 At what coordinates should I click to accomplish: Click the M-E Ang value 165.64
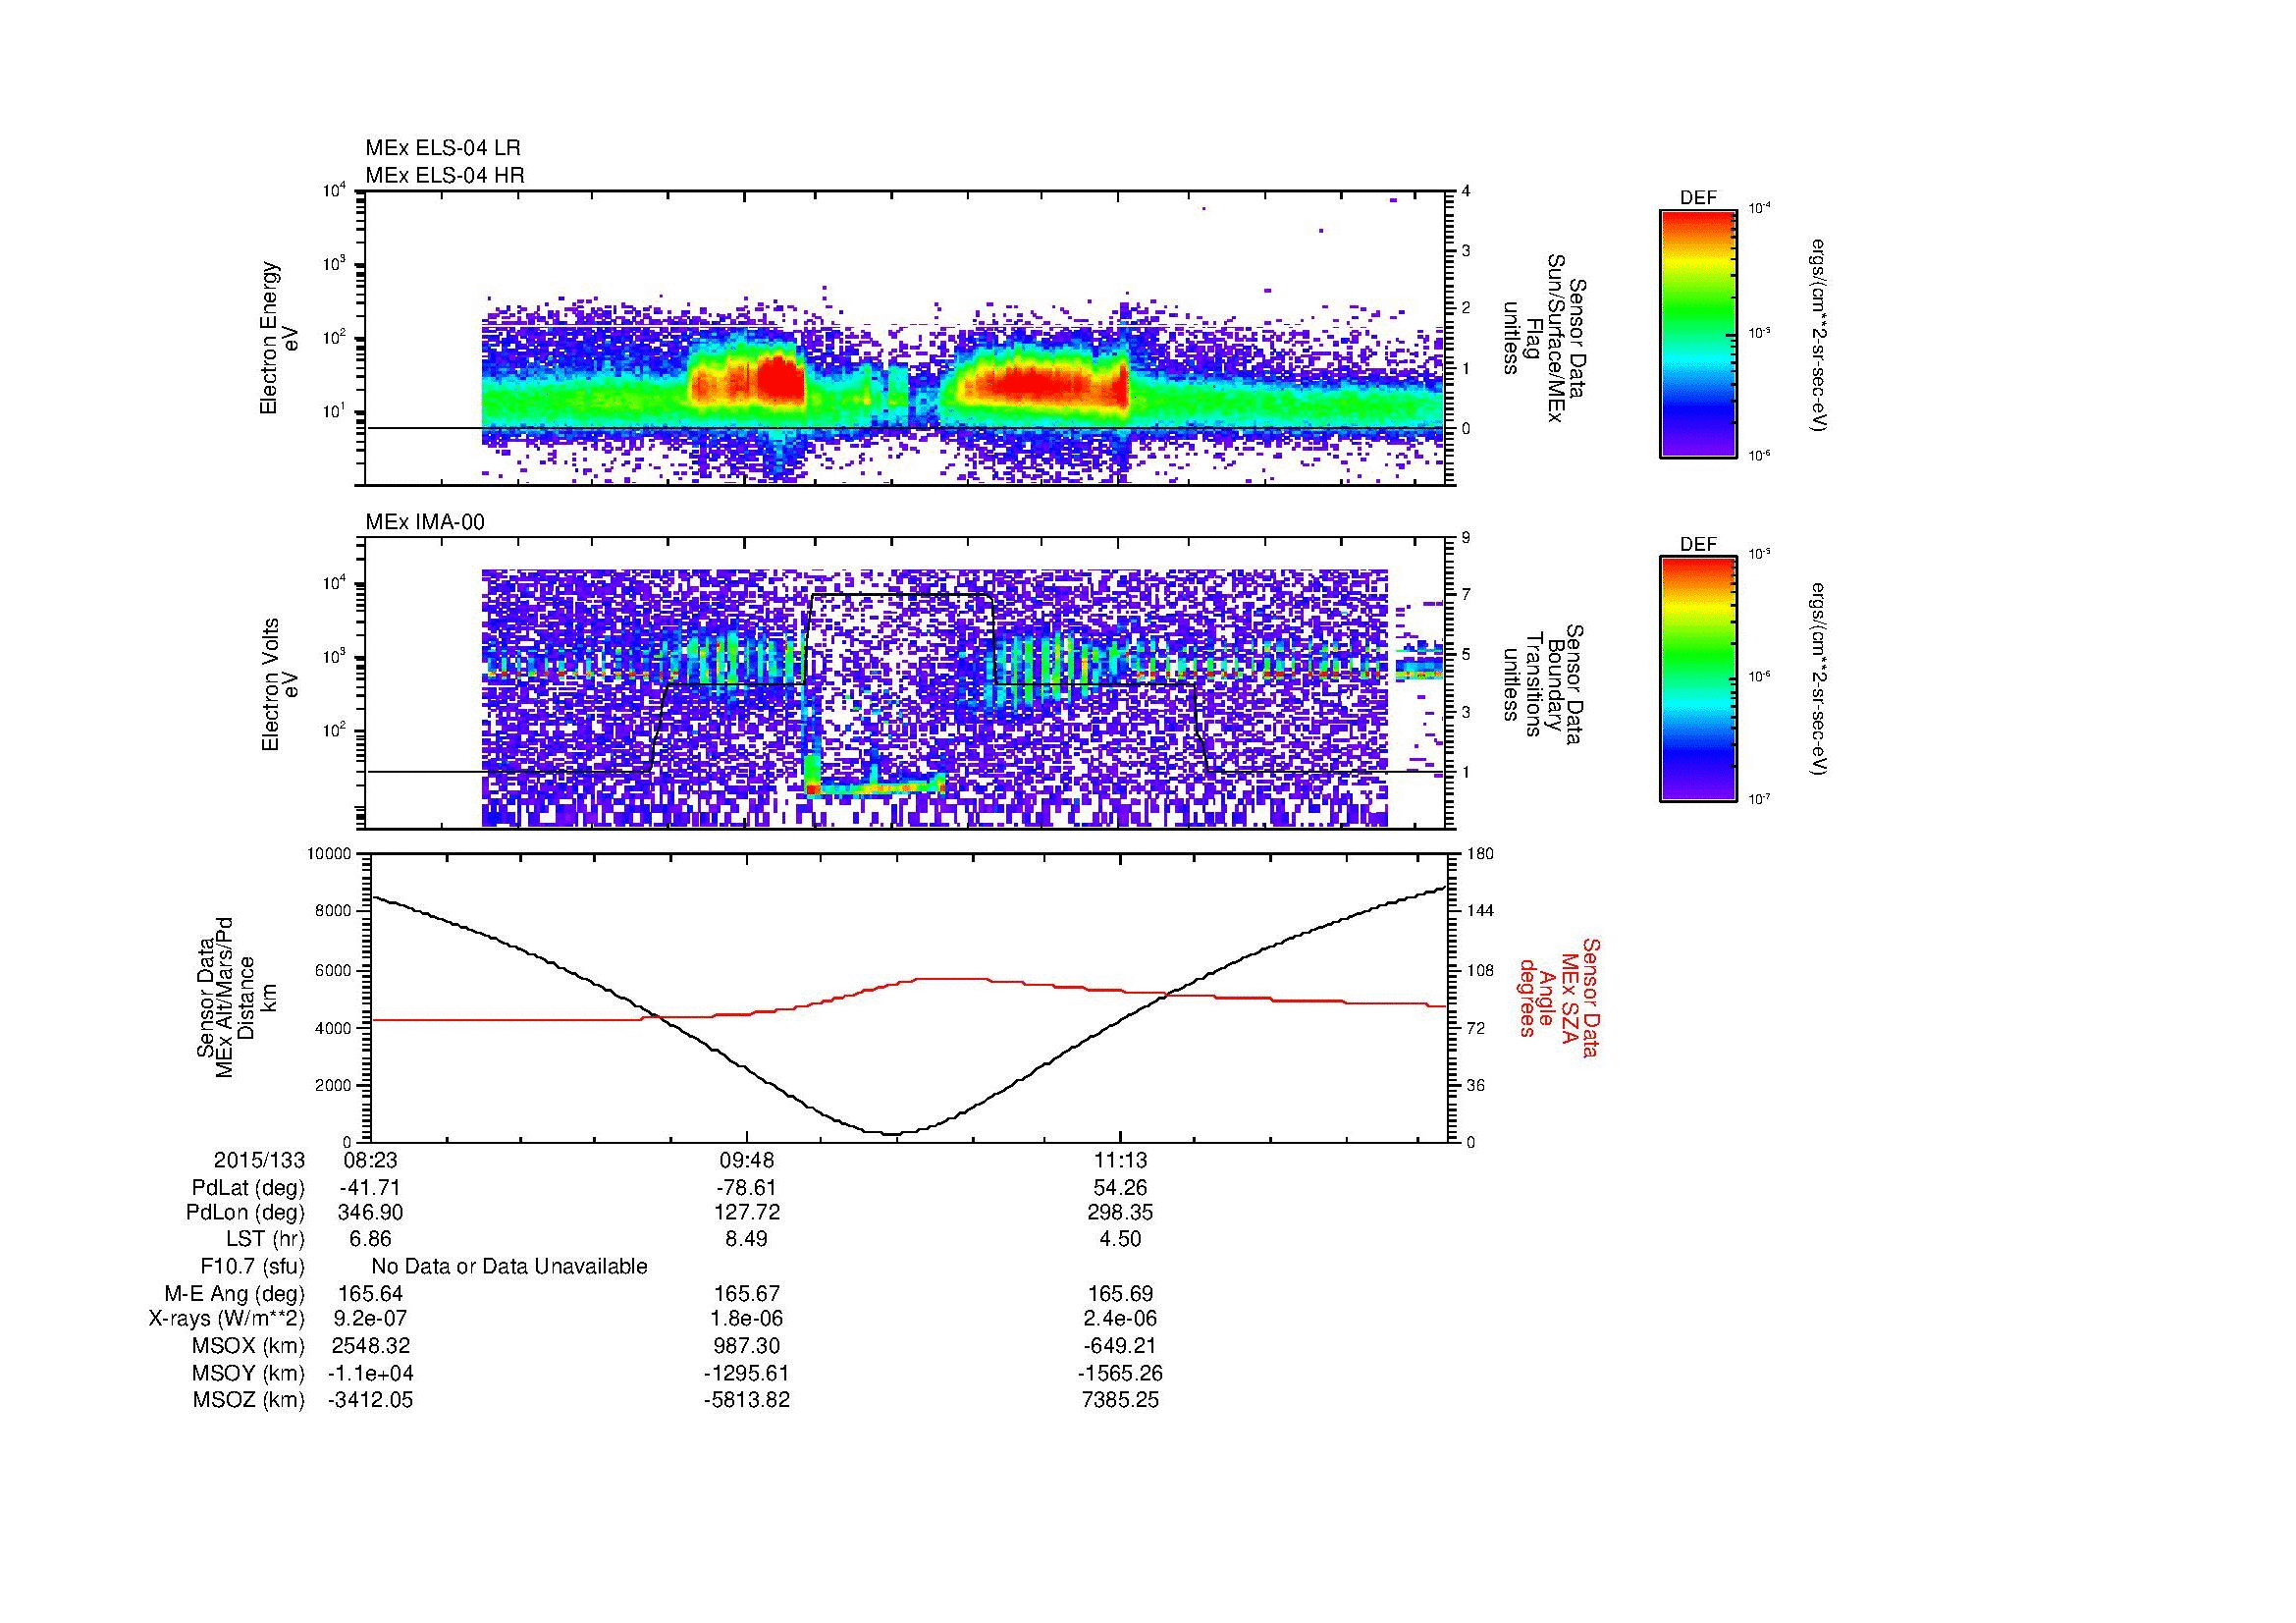tap(371, 1294)
